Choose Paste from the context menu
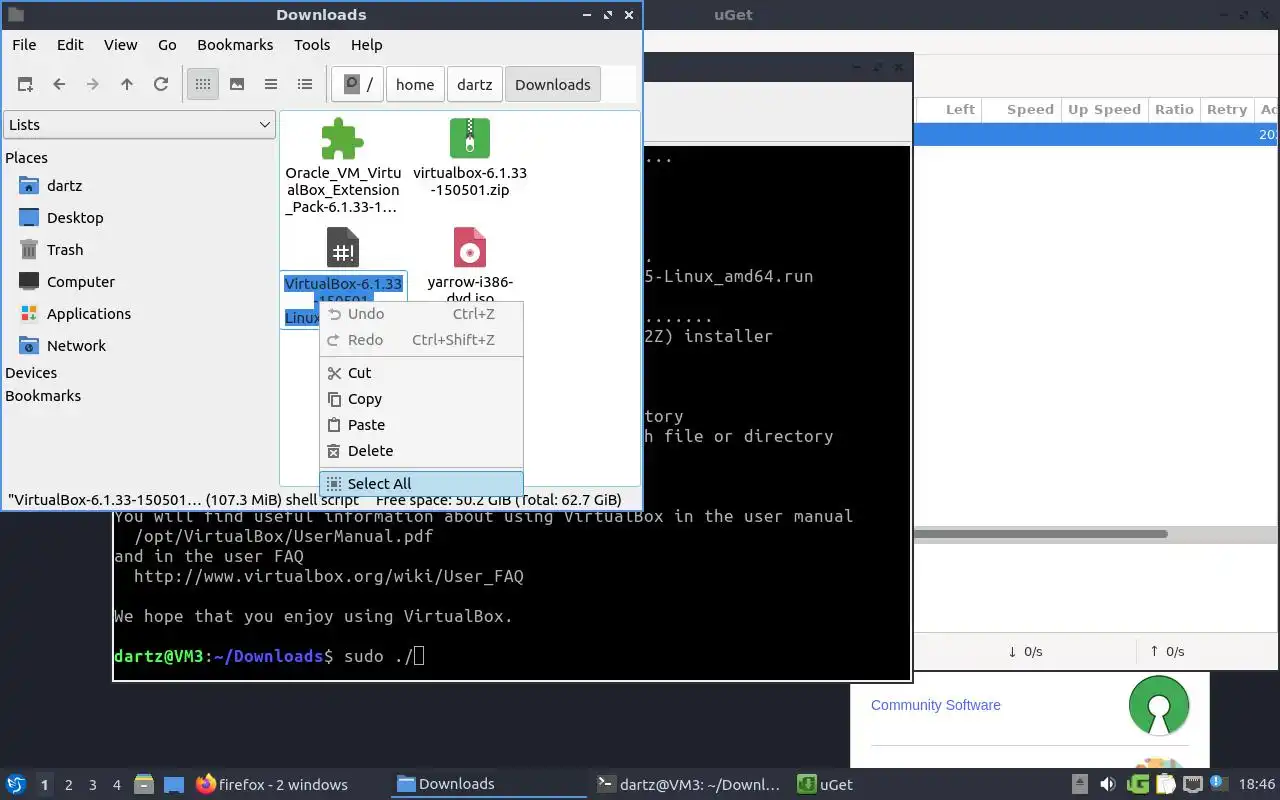Screen dimensions: 1280x800 click(421, 425)
